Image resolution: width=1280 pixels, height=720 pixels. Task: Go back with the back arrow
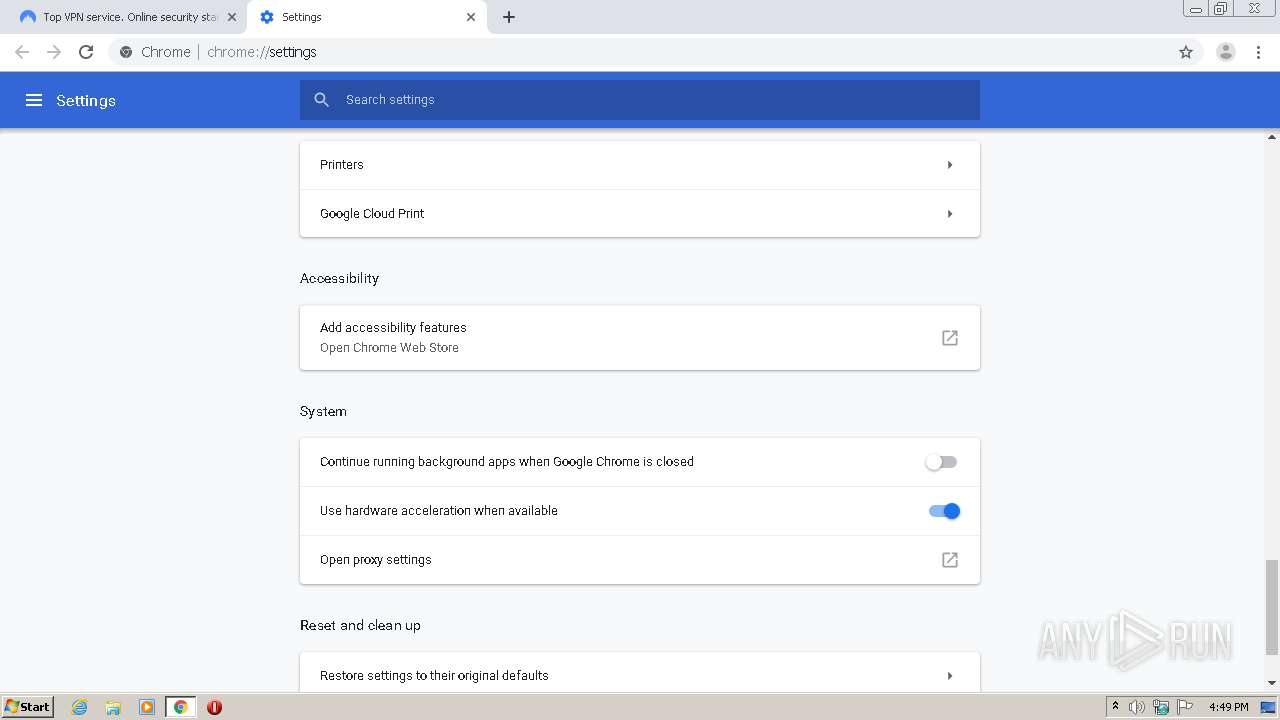pos(22,52)
